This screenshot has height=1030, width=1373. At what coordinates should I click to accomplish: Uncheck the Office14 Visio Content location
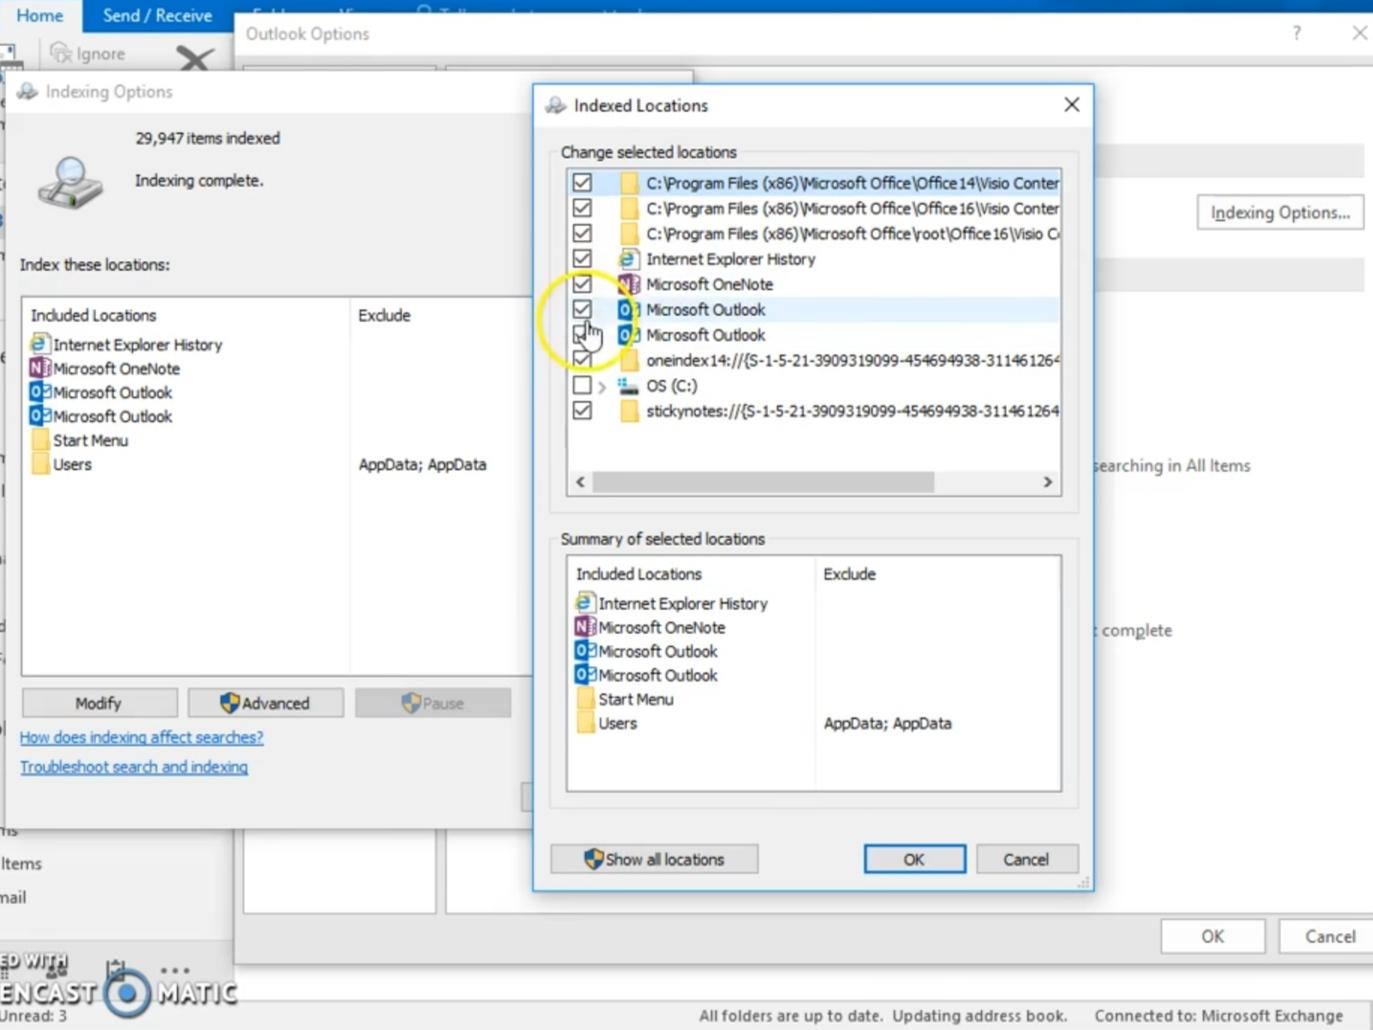tap(582, 183)
